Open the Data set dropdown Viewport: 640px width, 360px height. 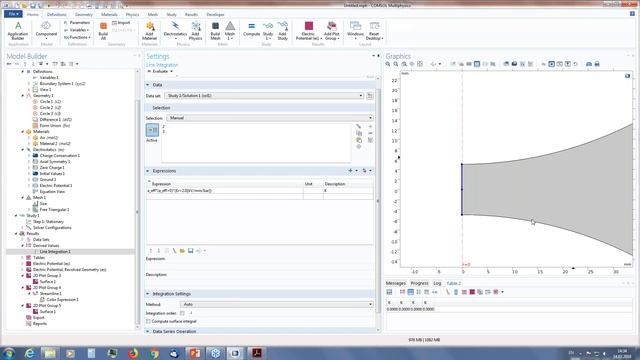click(x=264, y=96)
